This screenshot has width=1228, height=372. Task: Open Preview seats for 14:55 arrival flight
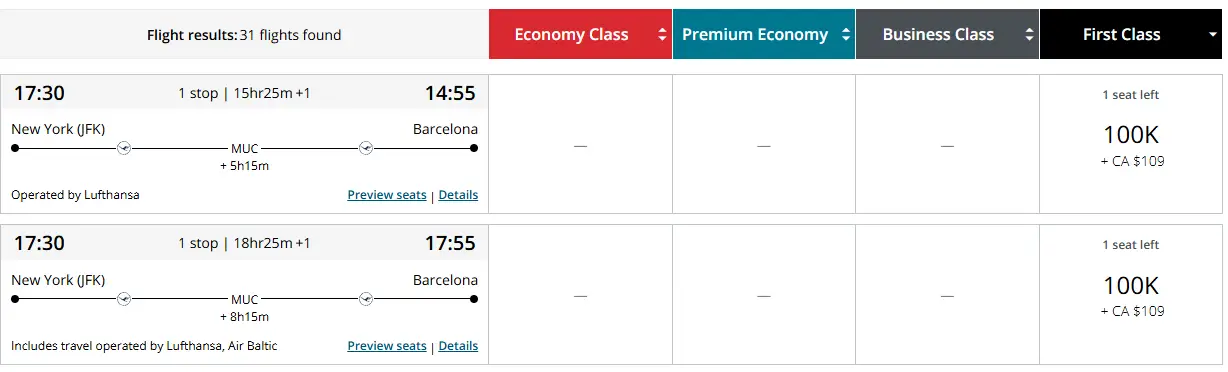[x=387, y=195]
